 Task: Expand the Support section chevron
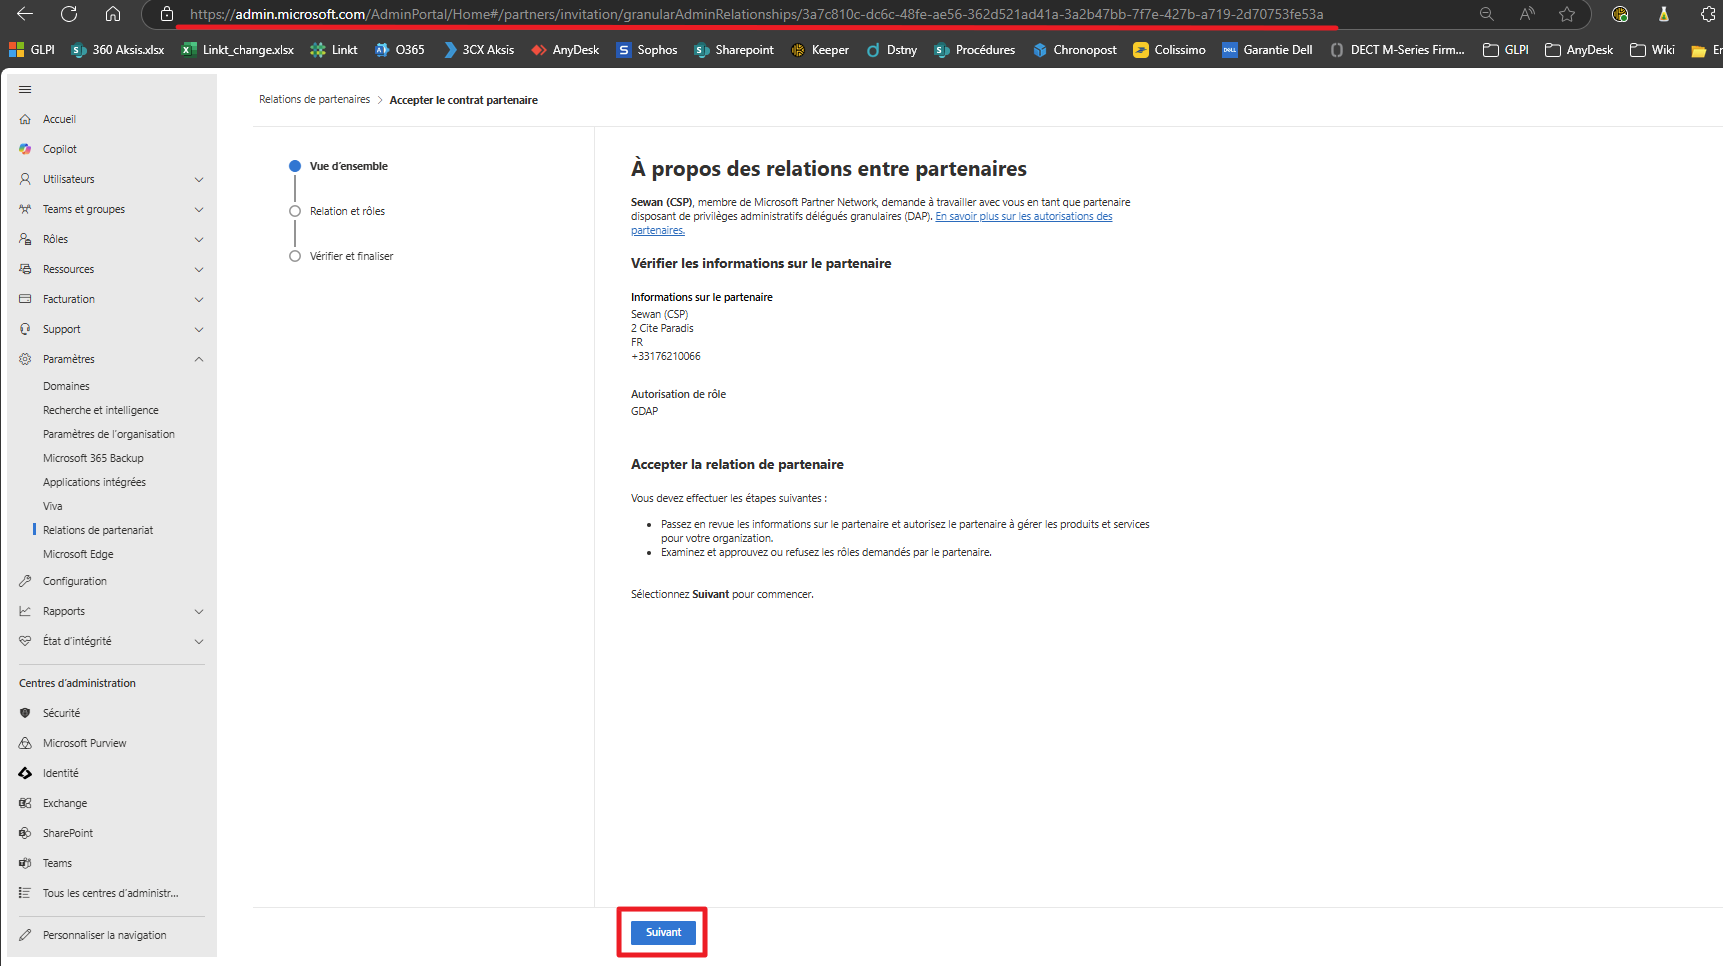tap(199, 329)
